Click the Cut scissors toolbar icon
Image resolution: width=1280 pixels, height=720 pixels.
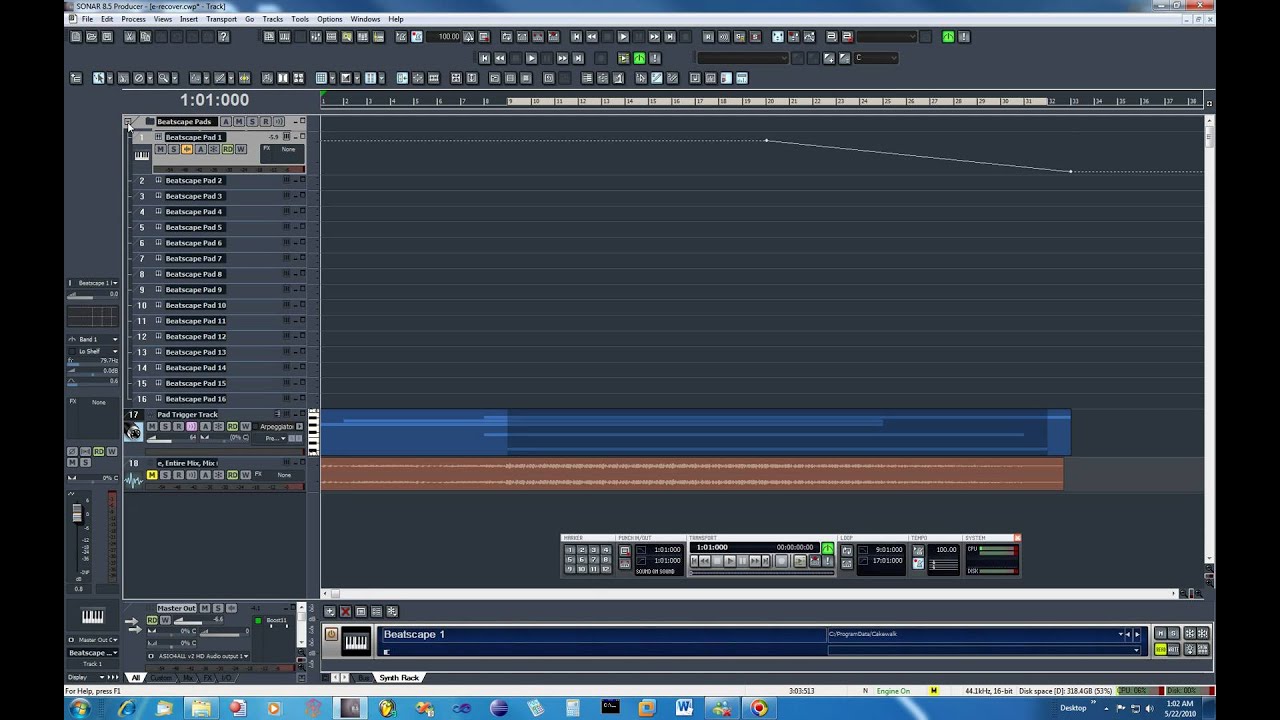(x=130, y=37)
